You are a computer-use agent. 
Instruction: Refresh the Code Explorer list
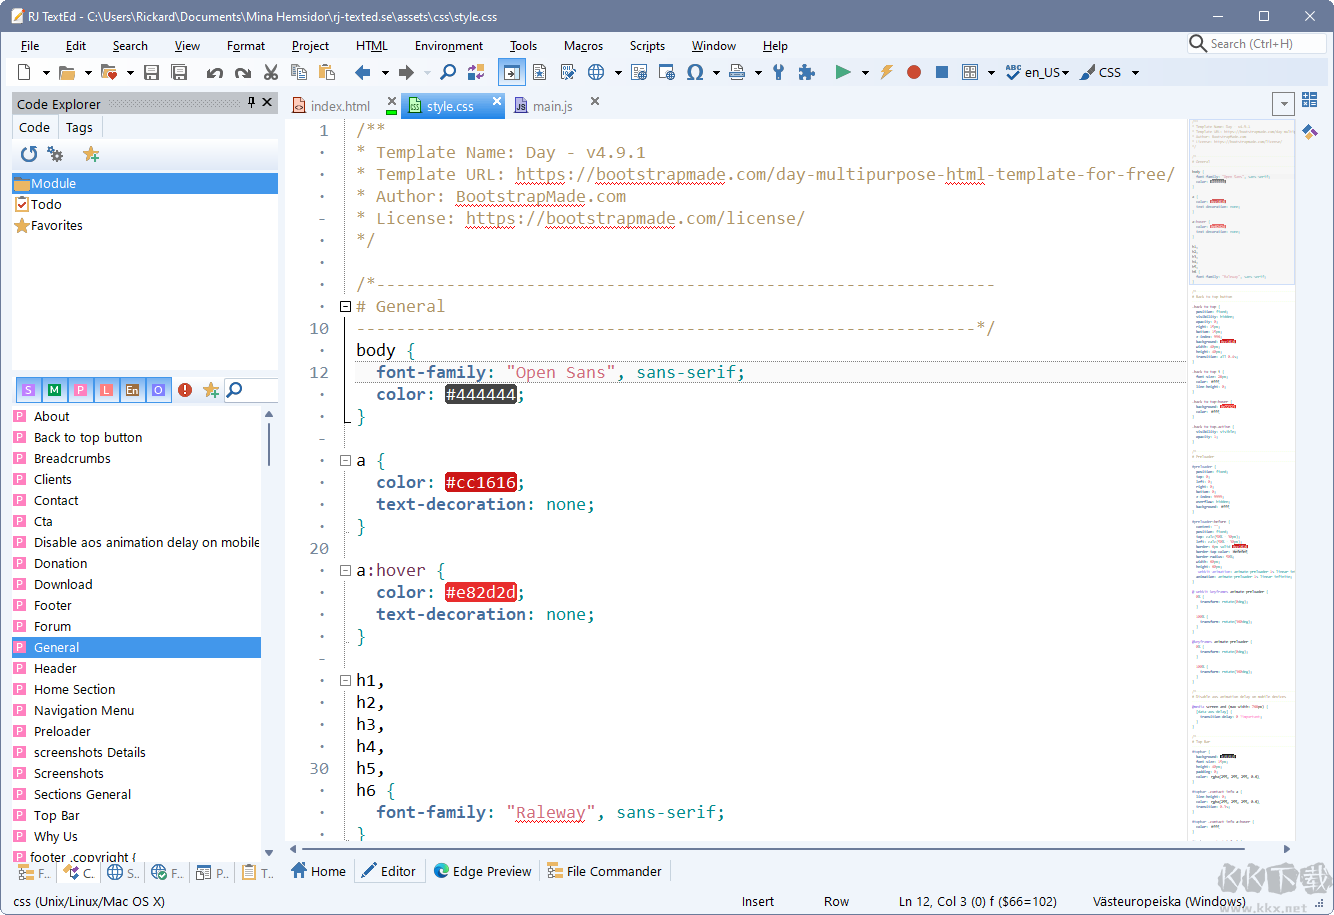(x=29, y=154)
